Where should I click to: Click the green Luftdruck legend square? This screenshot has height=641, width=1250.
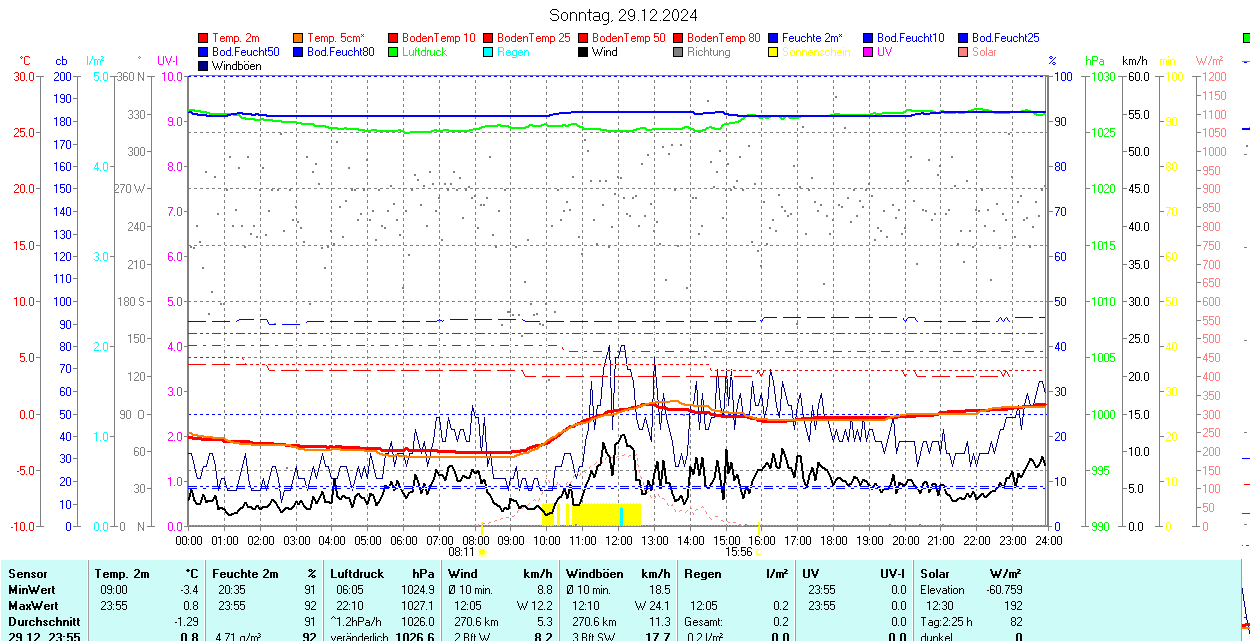point(393,52)
